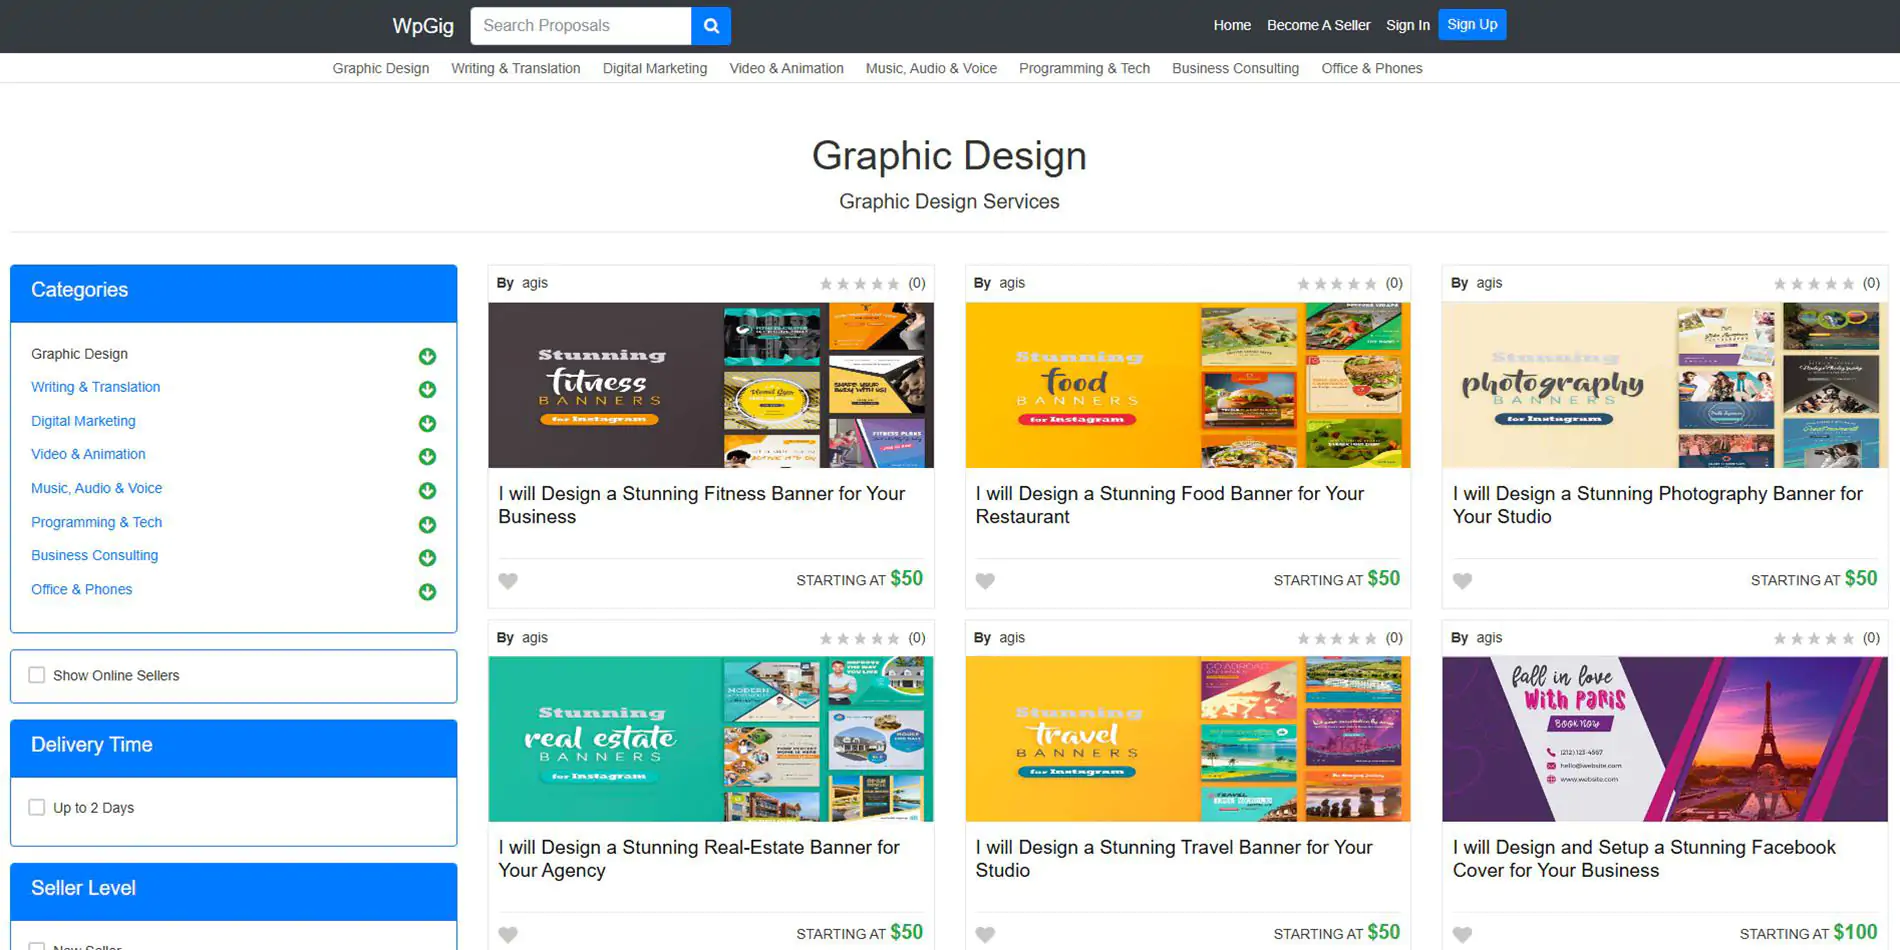
Task: Click heart icon on Real-Estate Banner card
Action: point(508,935)
